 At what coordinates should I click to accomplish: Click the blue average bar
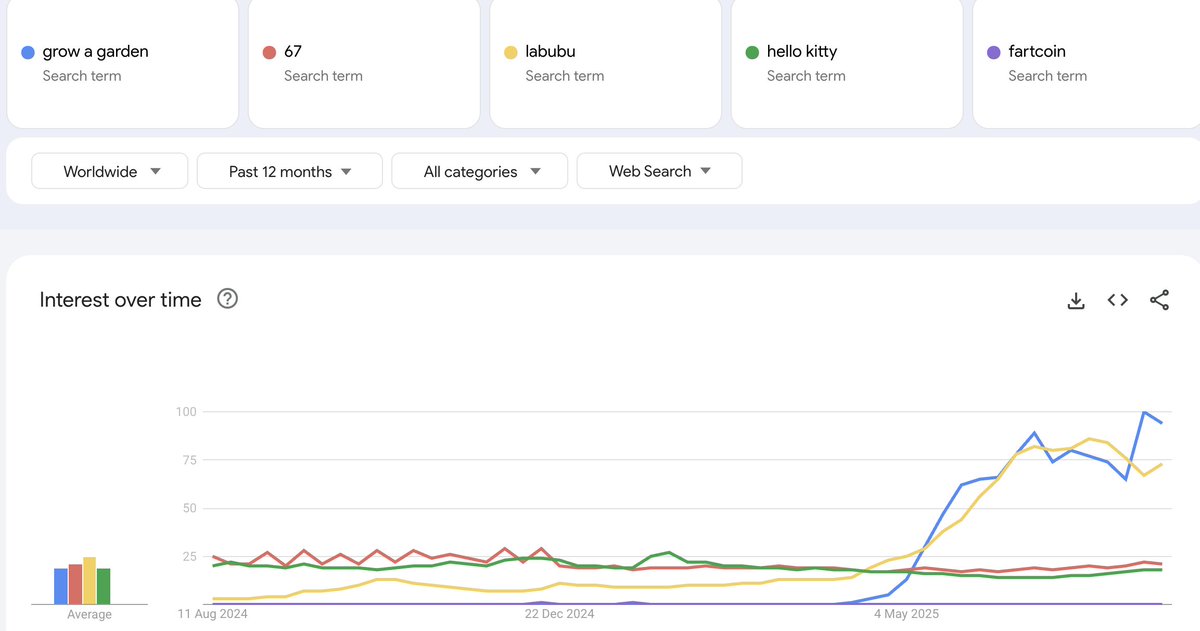pyautogui.click(x=60, y=586)
